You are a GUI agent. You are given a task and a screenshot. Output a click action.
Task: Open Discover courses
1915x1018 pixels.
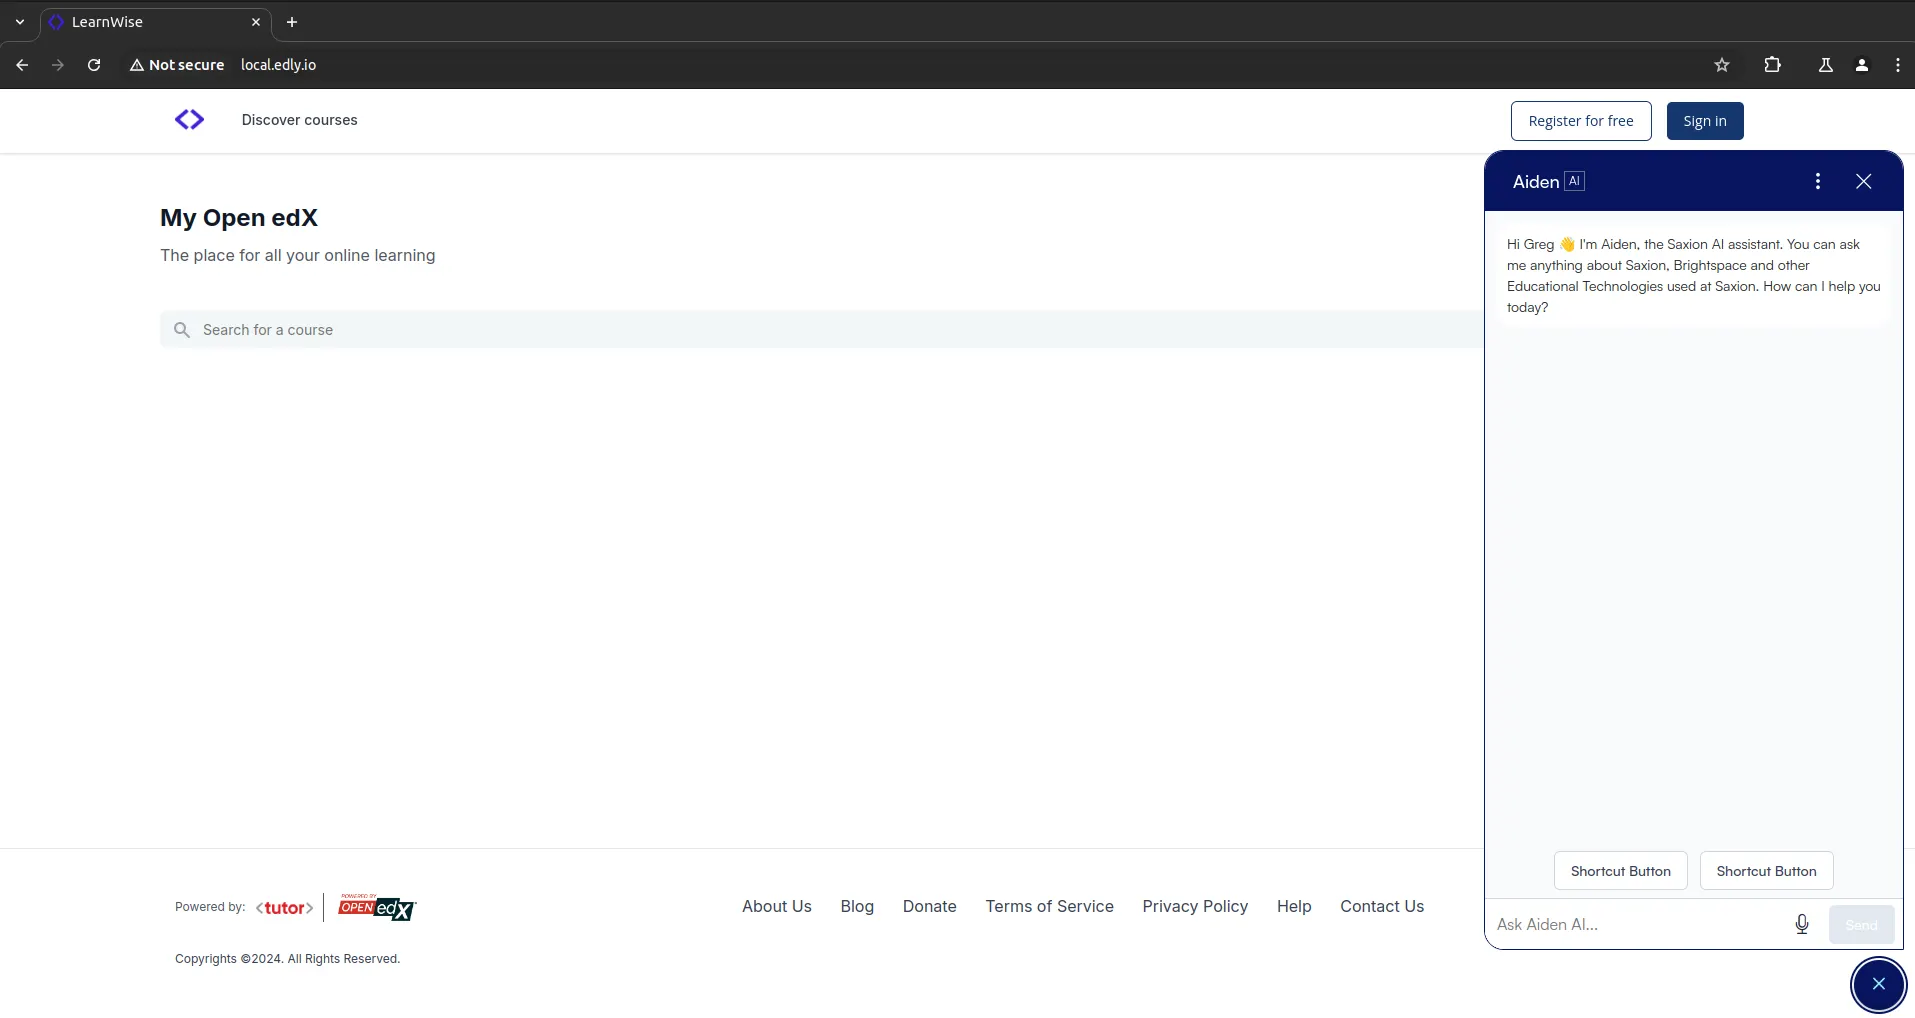coord(299,120)
